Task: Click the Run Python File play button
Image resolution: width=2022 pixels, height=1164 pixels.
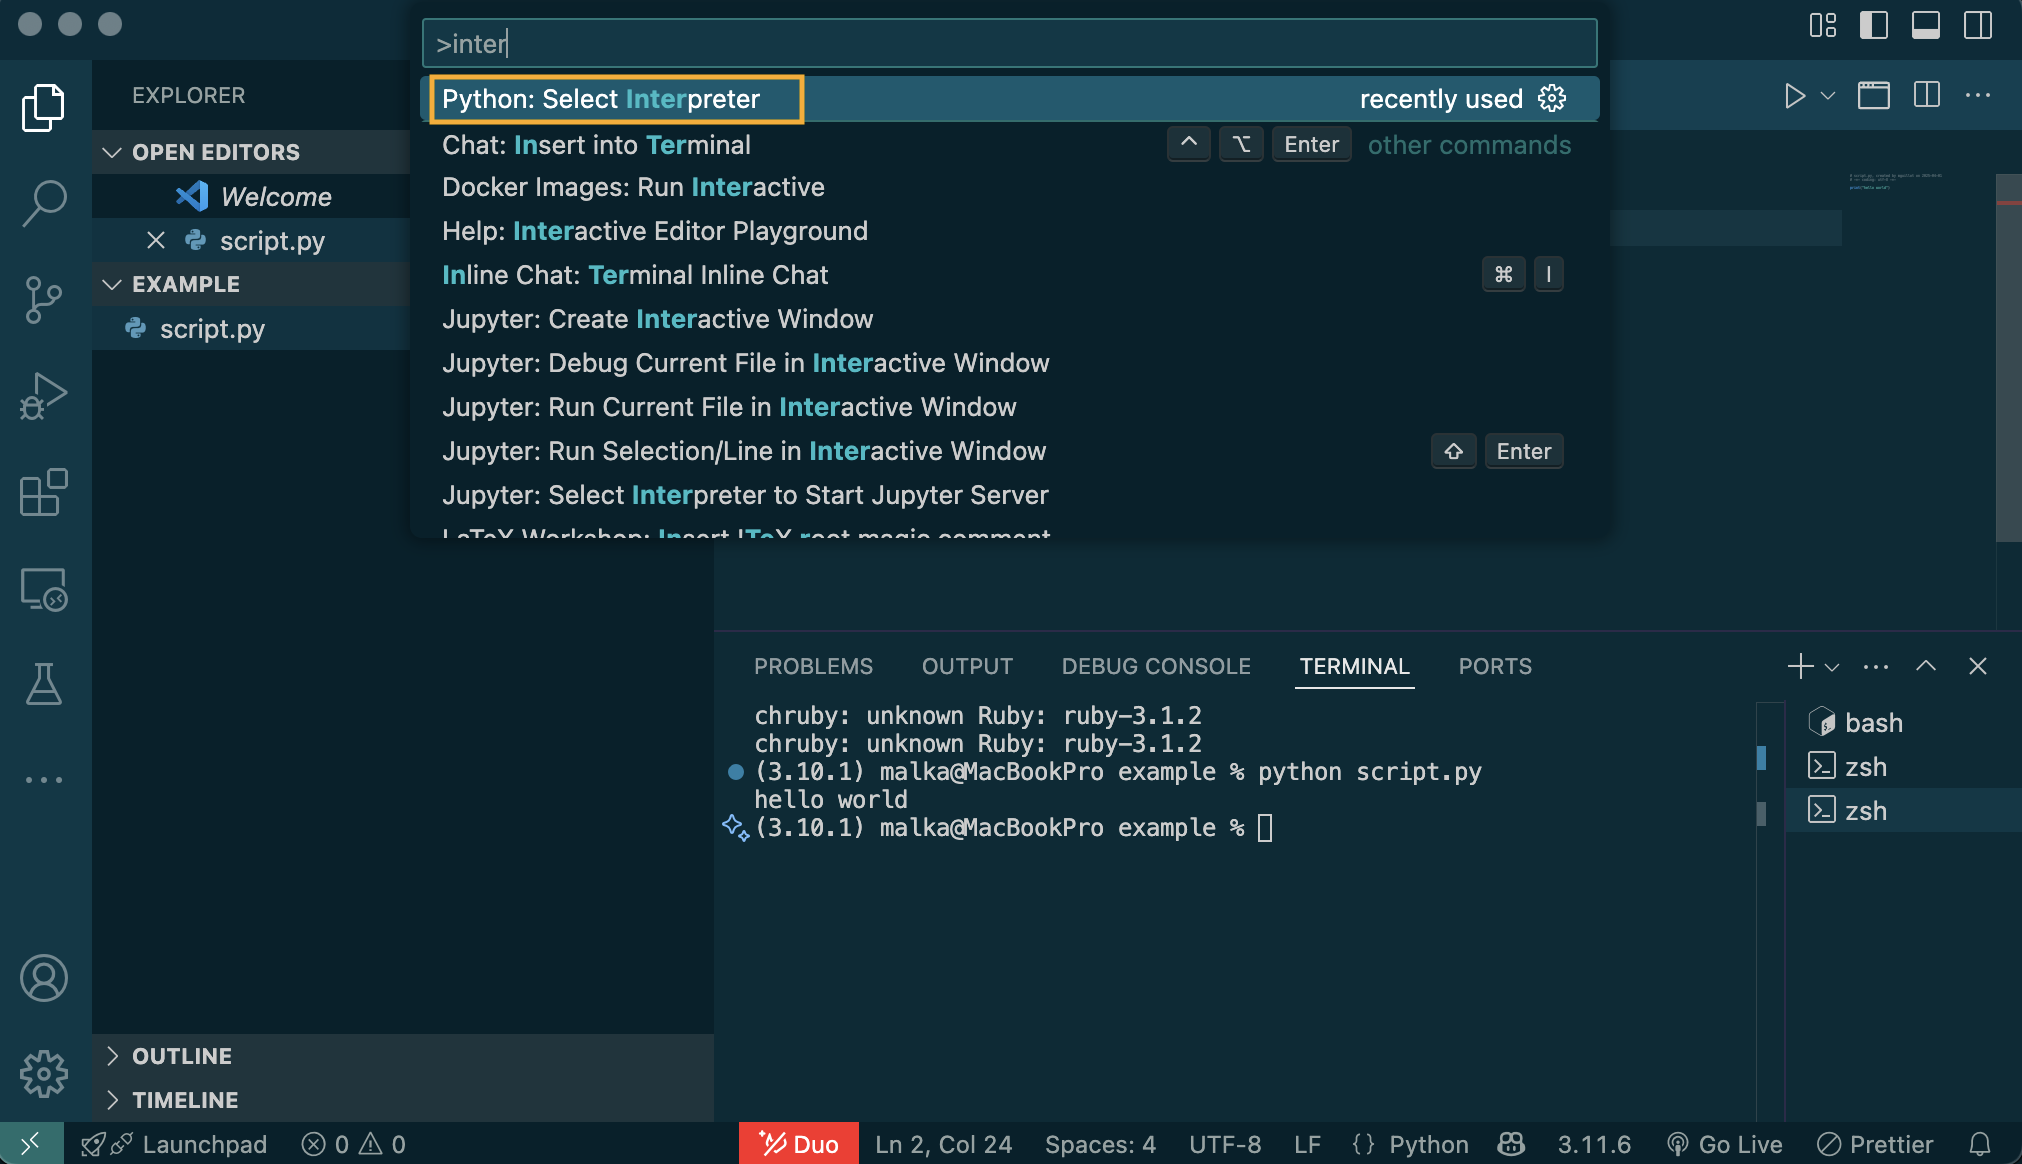Action: (x=1795, y=96)
